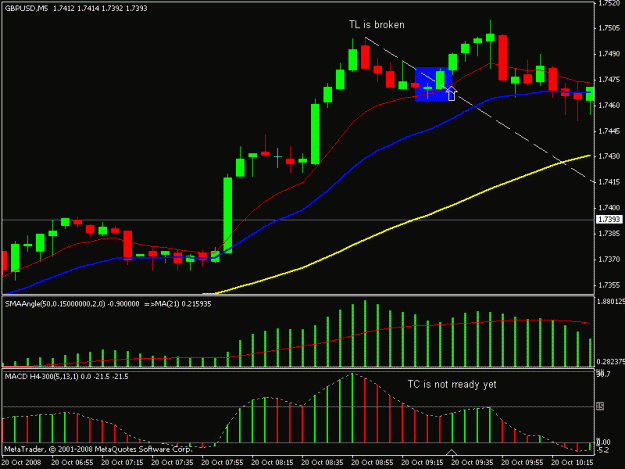Click the '20 Oct 10:15' time label
Image resolution: width=625 pixels, height=469 pixels.
click(x=572, y=463)
